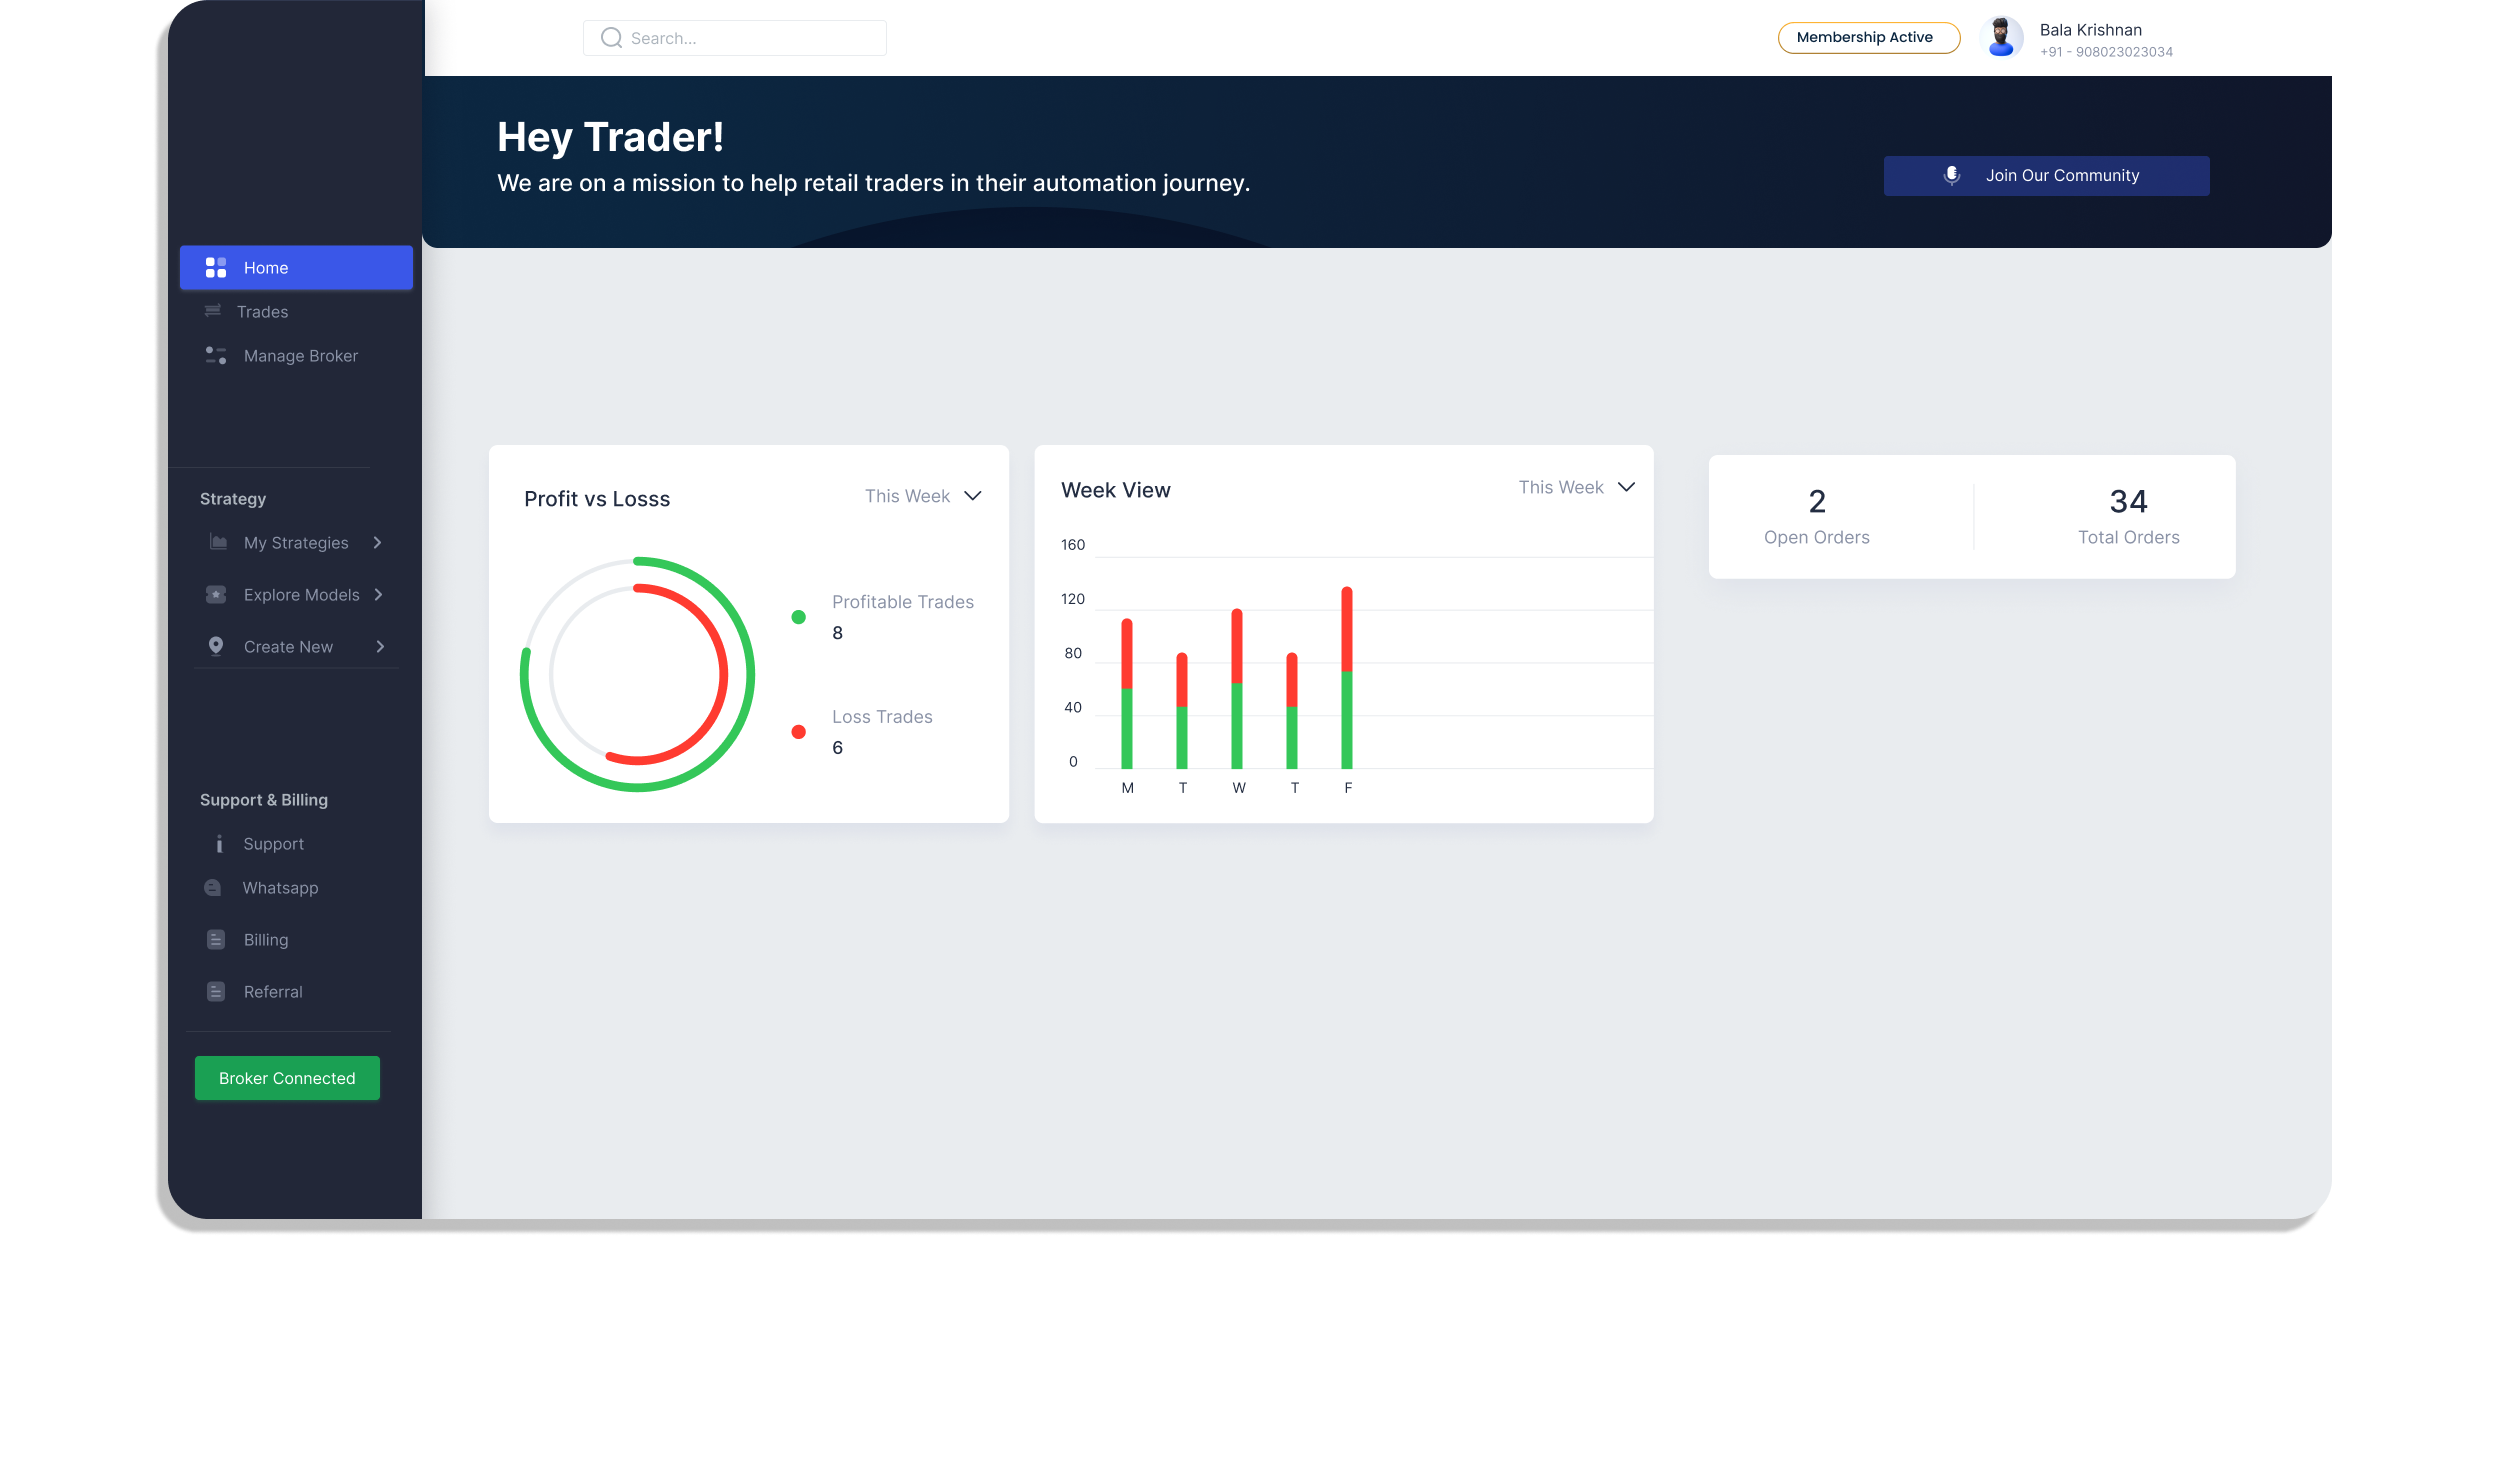Click the search magnifier icon
This screenshot has width=2500, height=1460.
coord(611,38)
